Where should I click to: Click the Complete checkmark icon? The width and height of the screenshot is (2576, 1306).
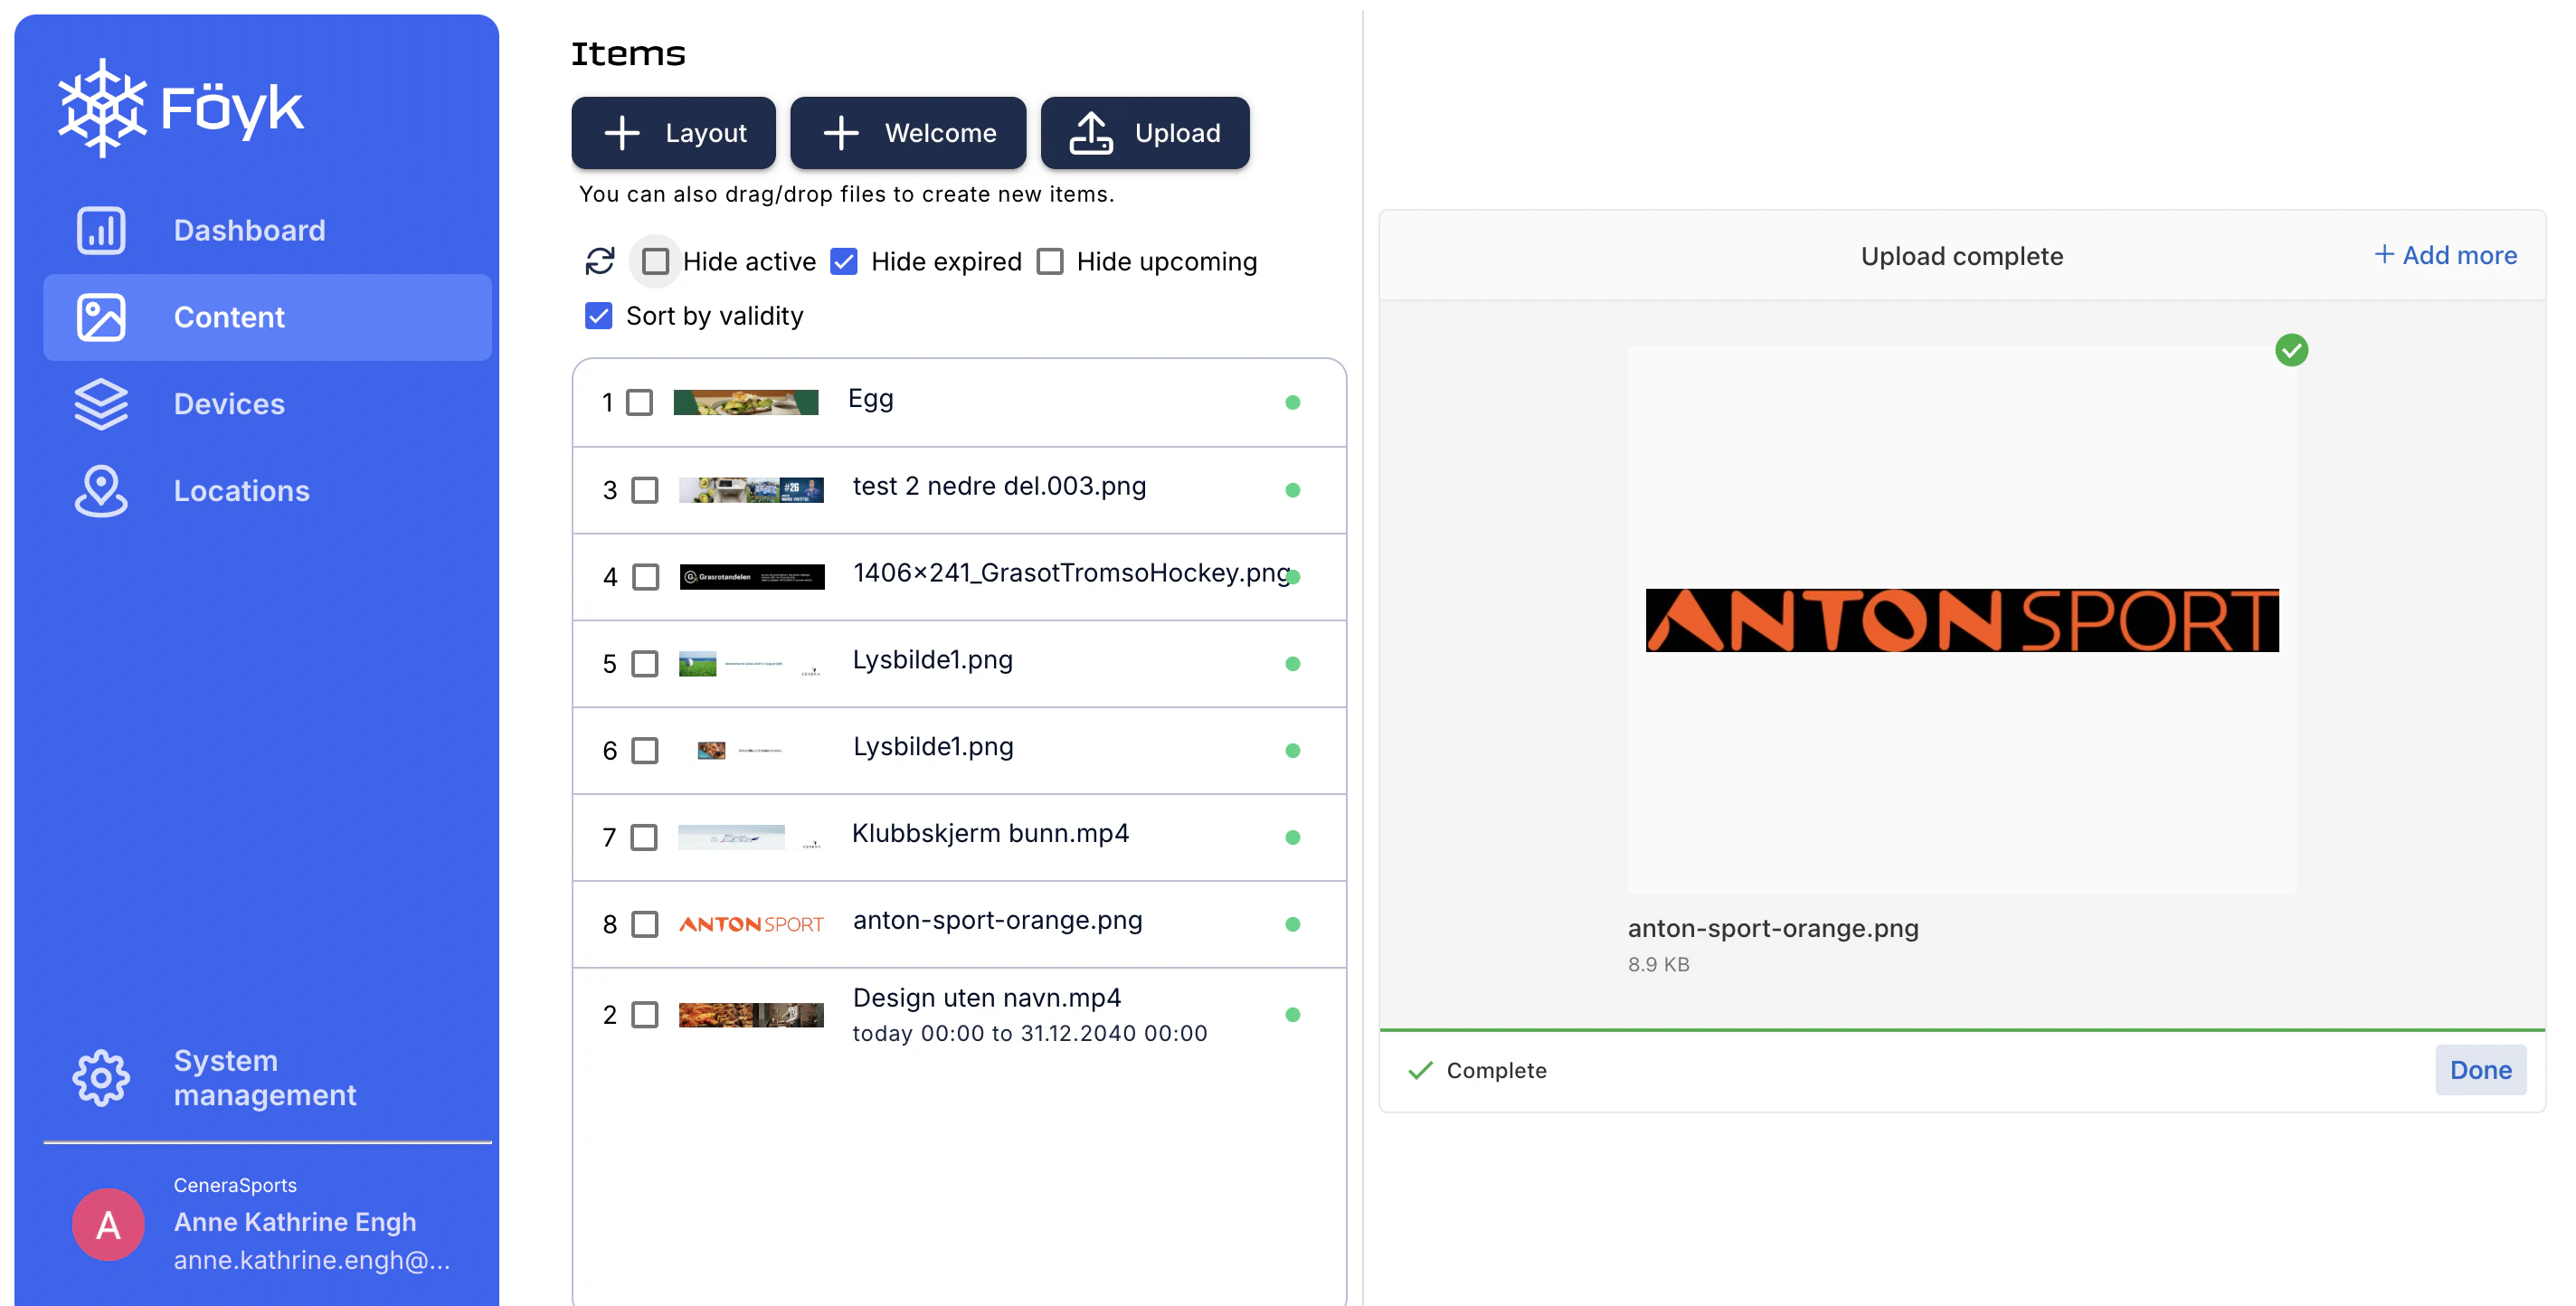tap(1420, 1070)
